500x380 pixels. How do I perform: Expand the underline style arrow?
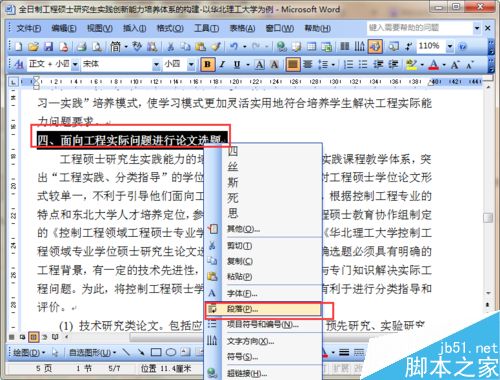coord(248,64)
